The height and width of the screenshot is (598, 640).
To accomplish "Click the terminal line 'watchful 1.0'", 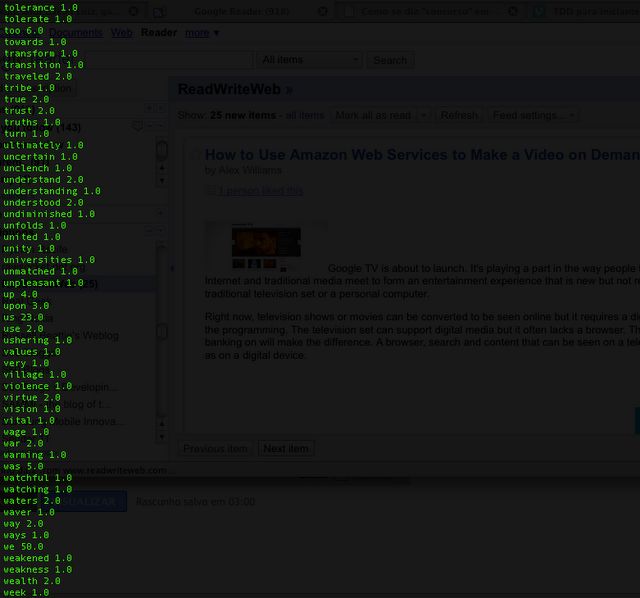I will (38, 478).
